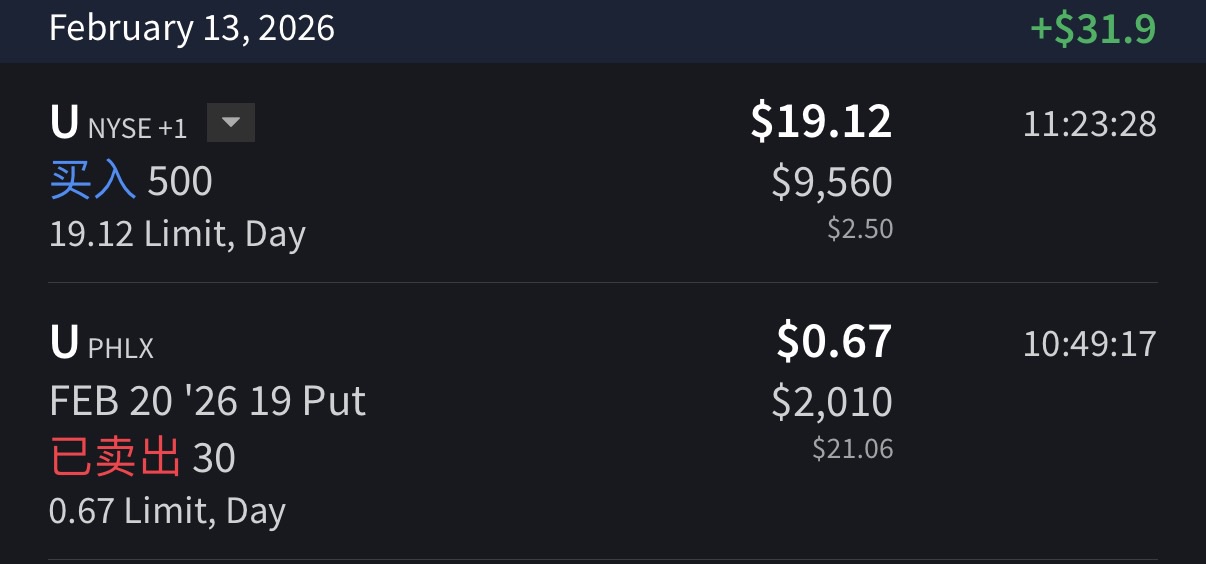Click the $21.06 commission amount
The width and height of the screenshot is (1206, 564).
(x=853, y=449)
